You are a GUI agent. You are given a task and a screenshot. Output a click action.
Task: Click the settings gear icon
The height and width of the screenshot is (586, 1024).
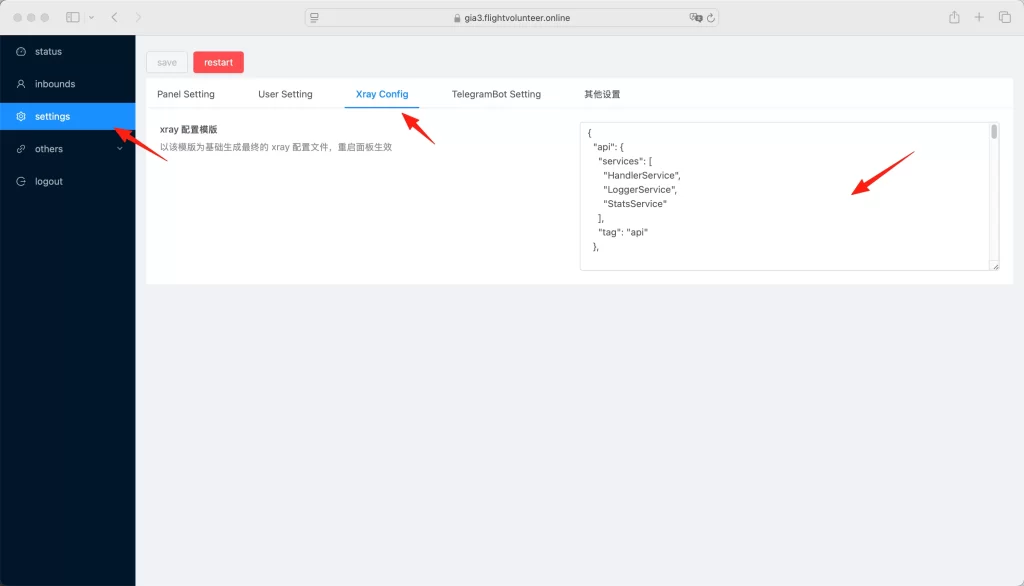click(x=21, y=116)
